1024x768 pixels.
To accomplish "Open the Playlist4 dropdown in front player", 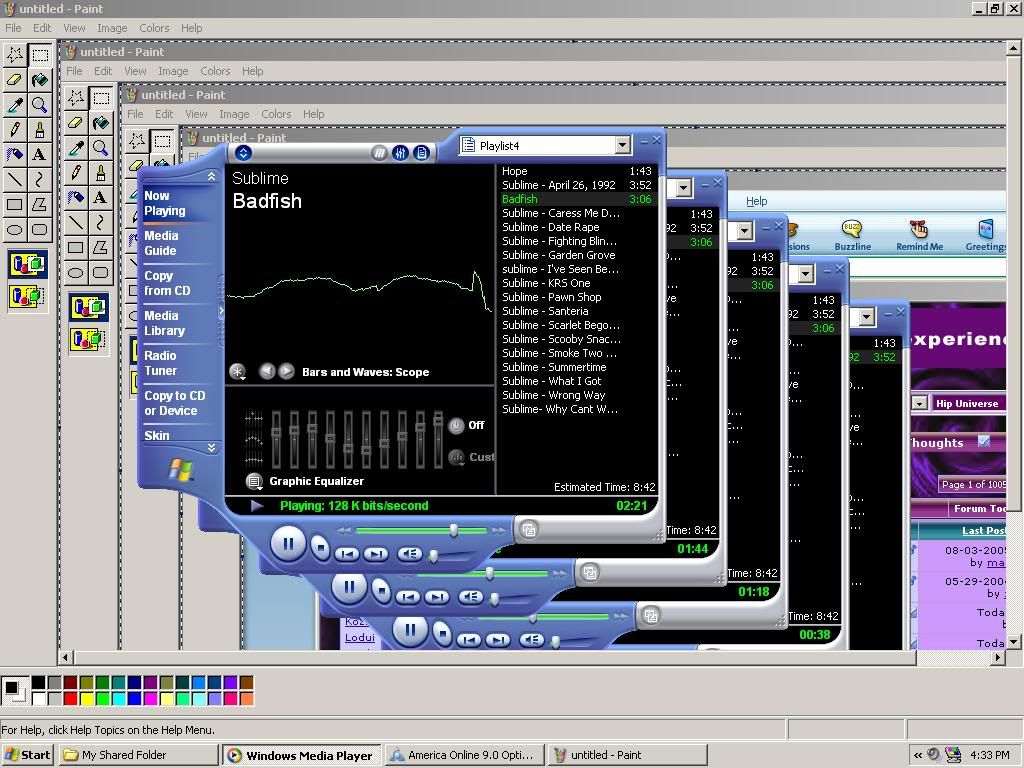I will 622,146.
